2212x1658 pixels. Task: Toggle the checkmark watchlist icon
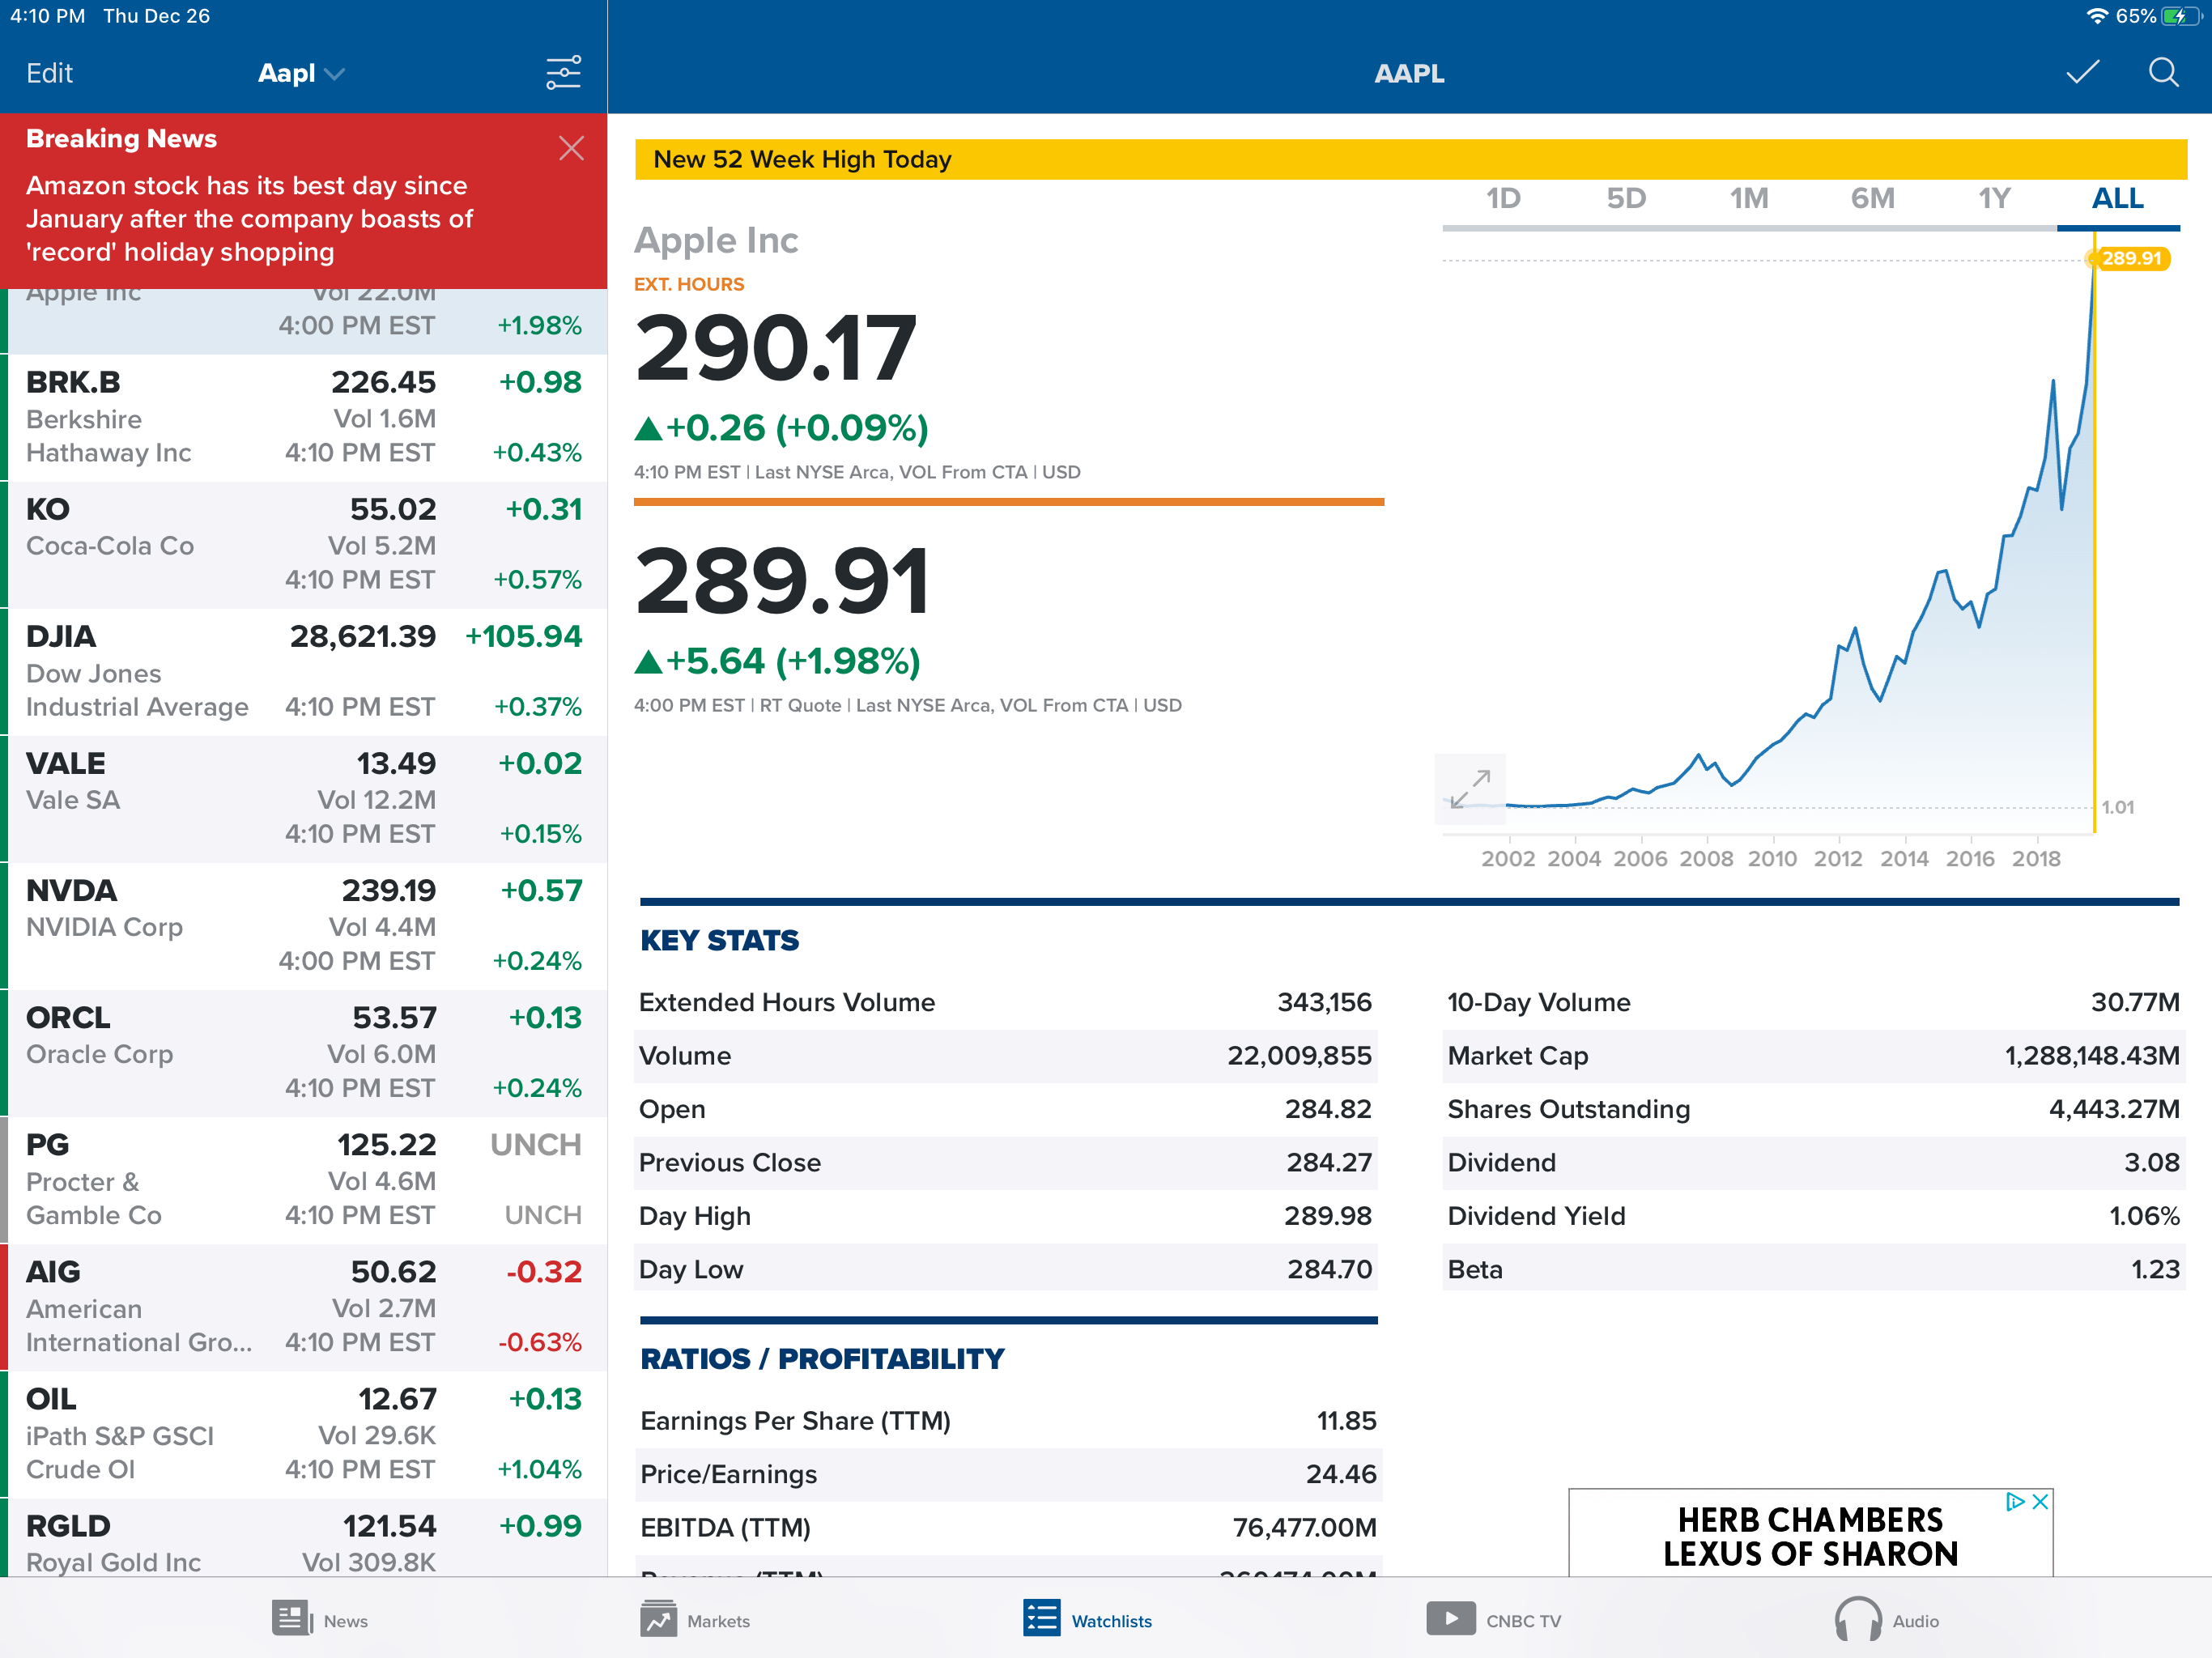coord(2082,73)
